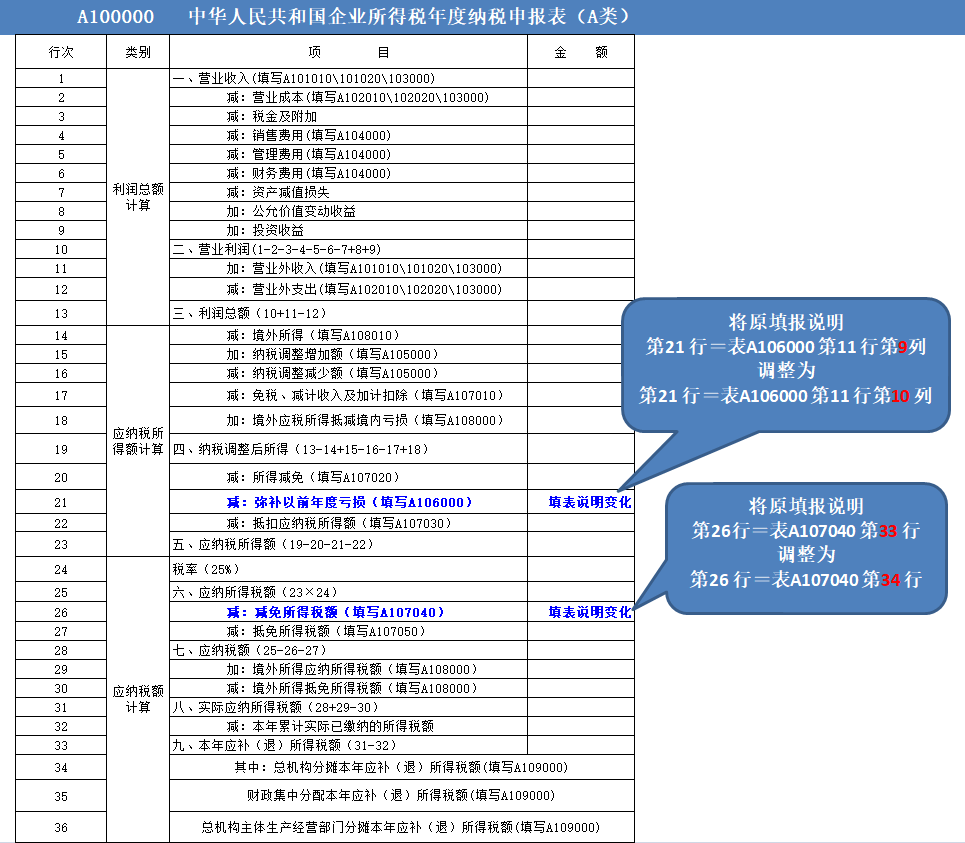Image resolution: width=965 pixels, height=843 pixels.
Task: Select the 减：纳税调整减少额 row
Action: coord(348,374)
